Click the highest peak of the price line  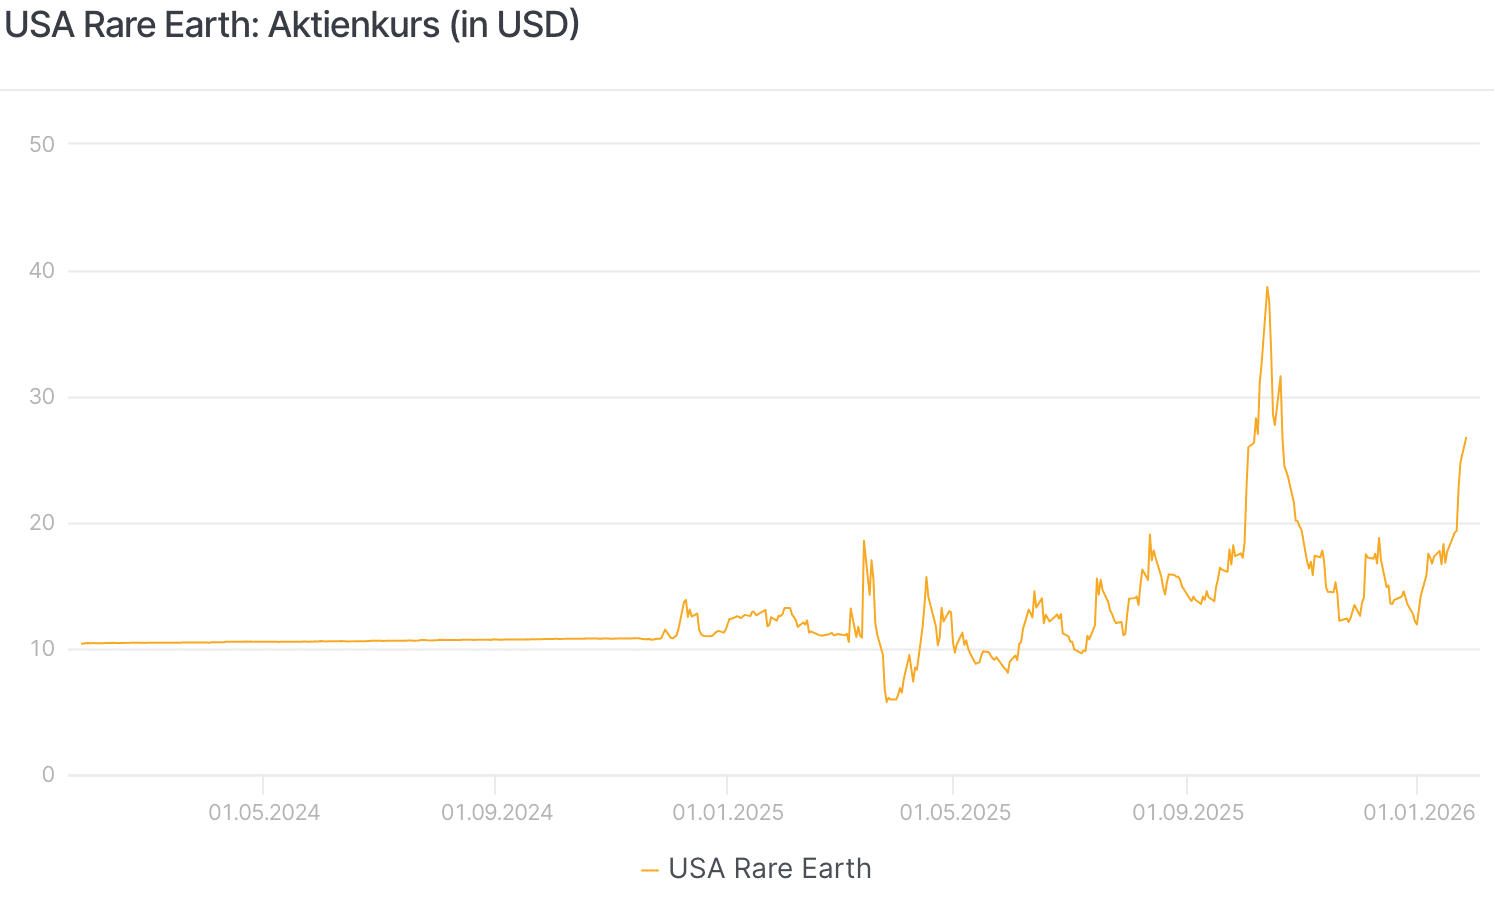click(1267, 288)
